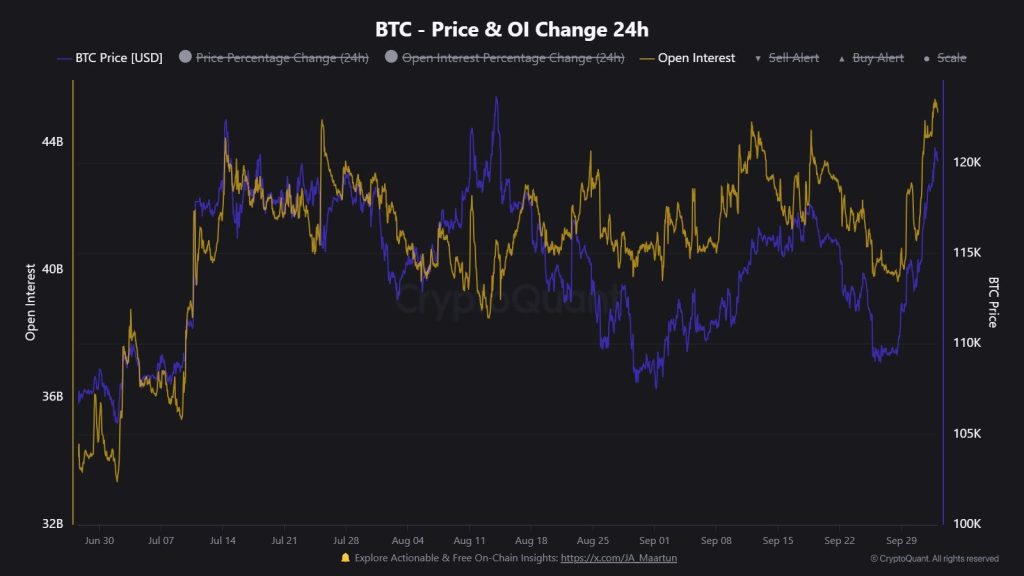Click the Sep 29 date on x-axis
The image size is (1024, 576).
(x=901, y=540)
